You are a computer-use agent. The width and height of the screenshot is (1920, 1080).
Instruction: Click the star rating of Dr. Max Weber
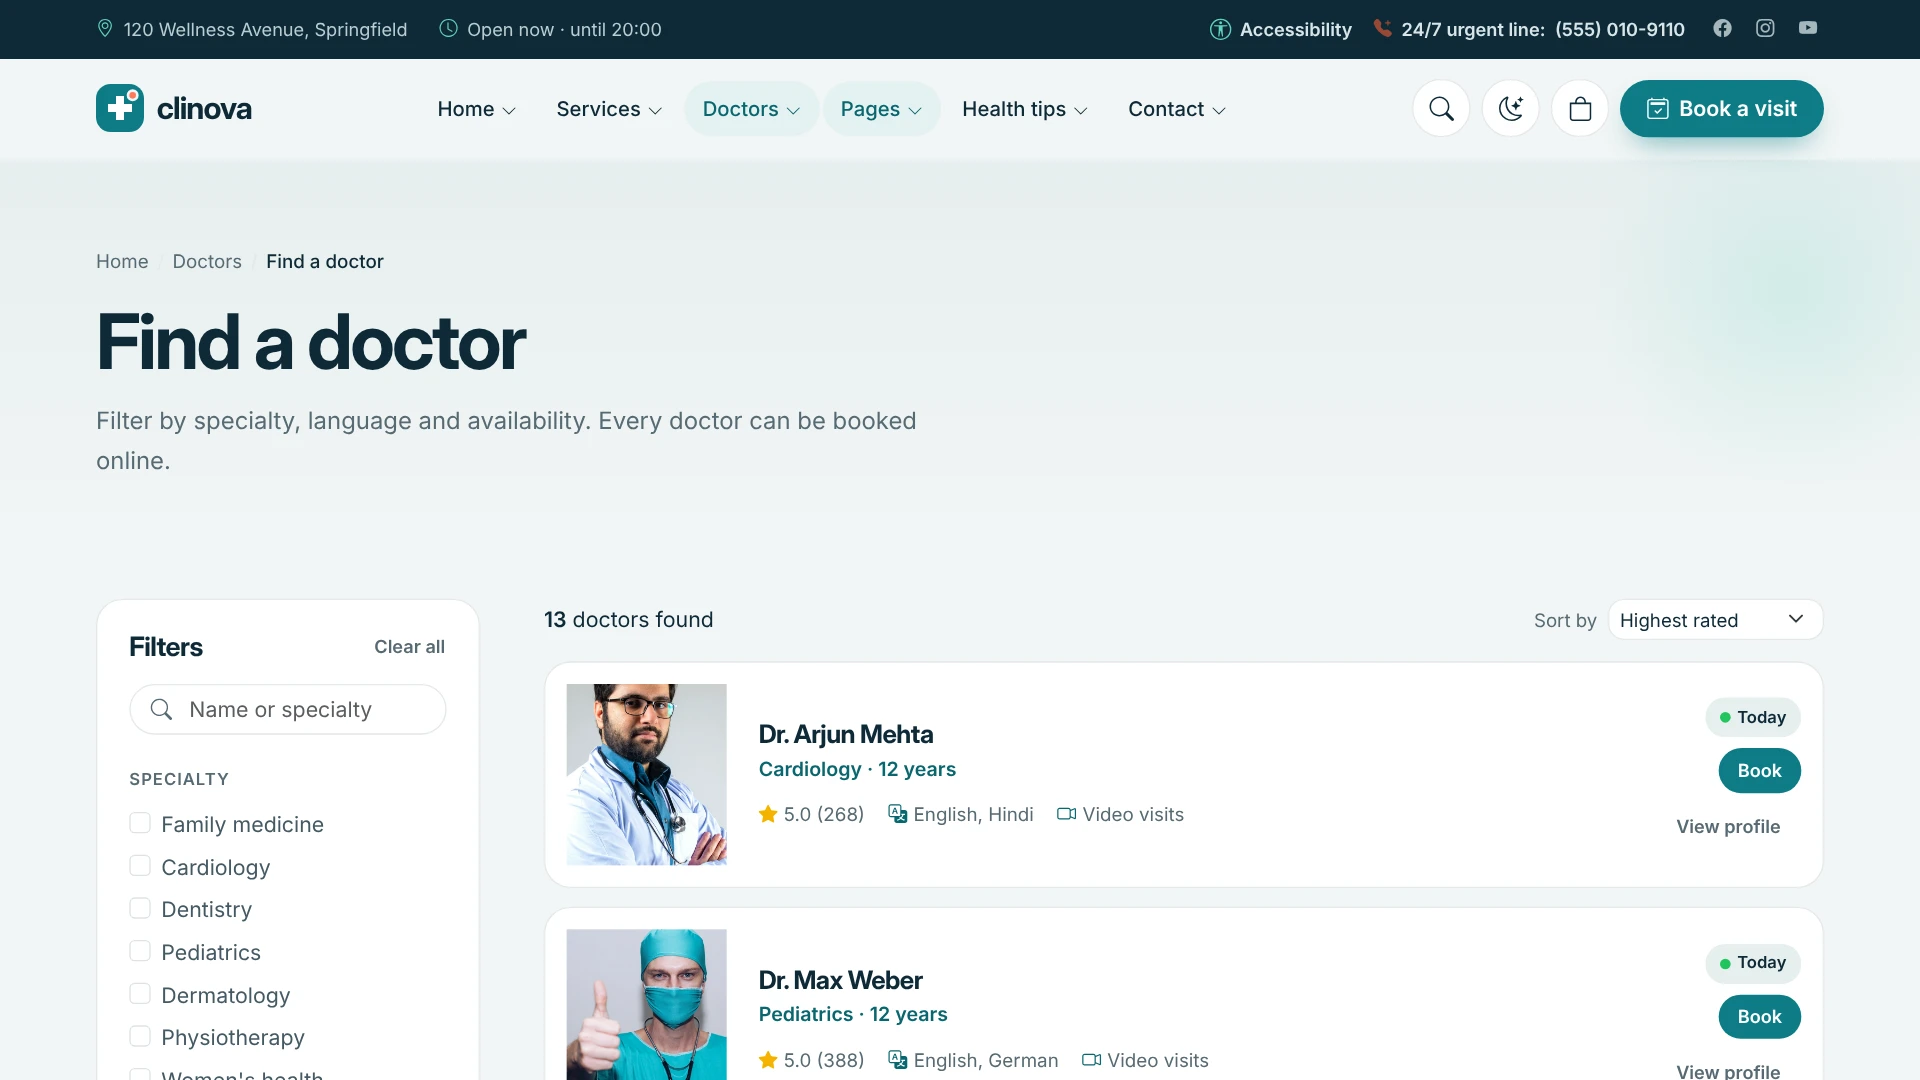pyautogui.click(x=768, y=1060)
